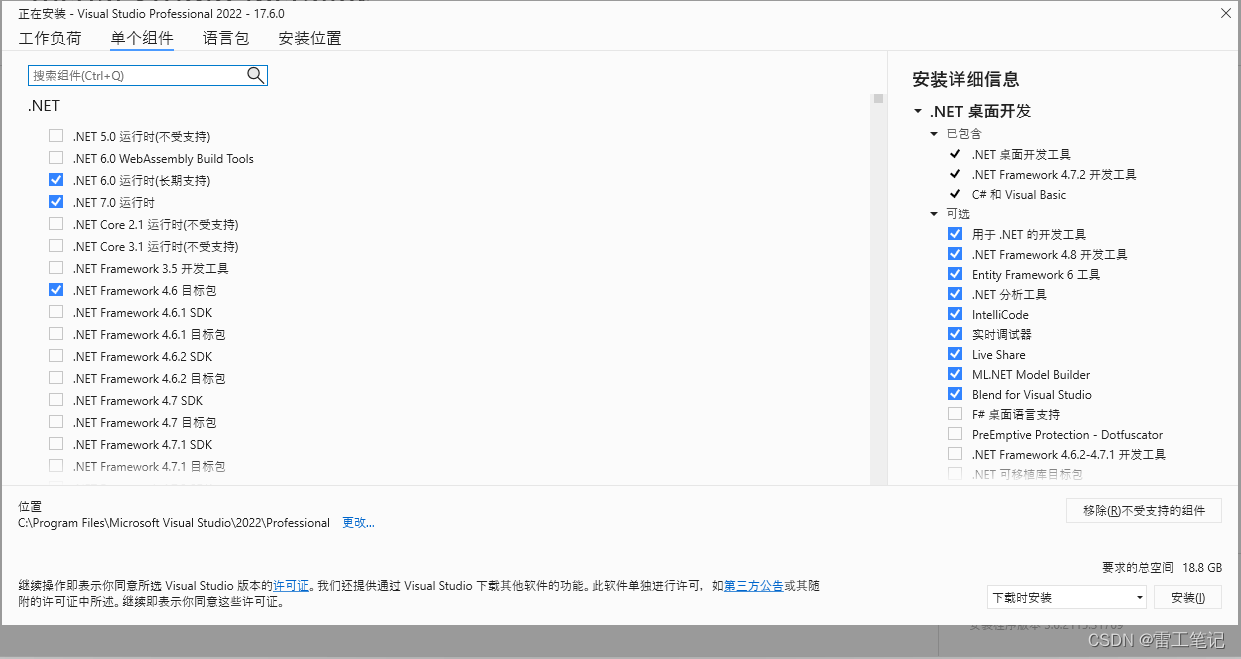Check .NET Framework 4.7 SDK

click(56, 400)
